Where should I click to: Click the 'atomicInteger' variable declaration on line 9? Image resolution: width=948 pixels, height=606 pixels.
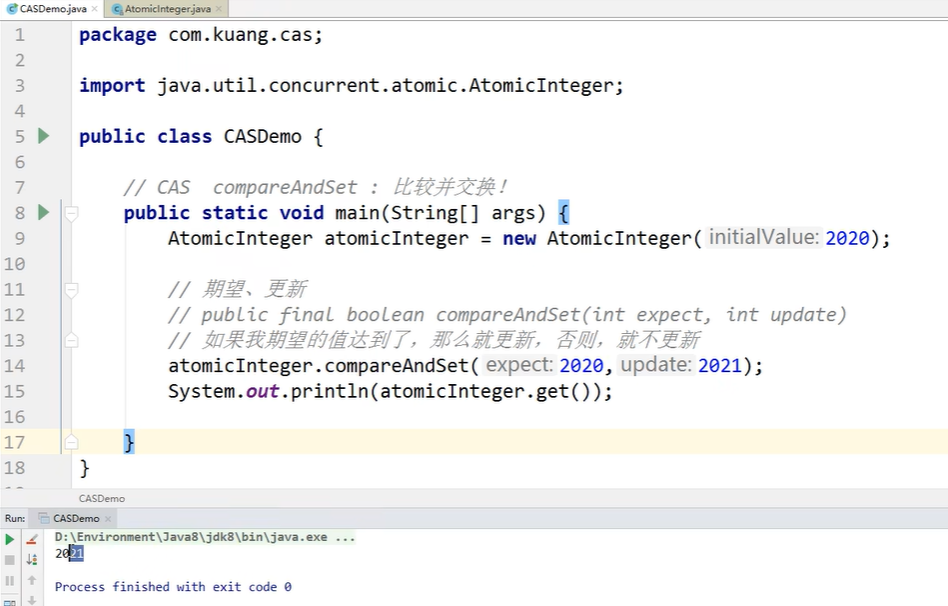point(397,238)
